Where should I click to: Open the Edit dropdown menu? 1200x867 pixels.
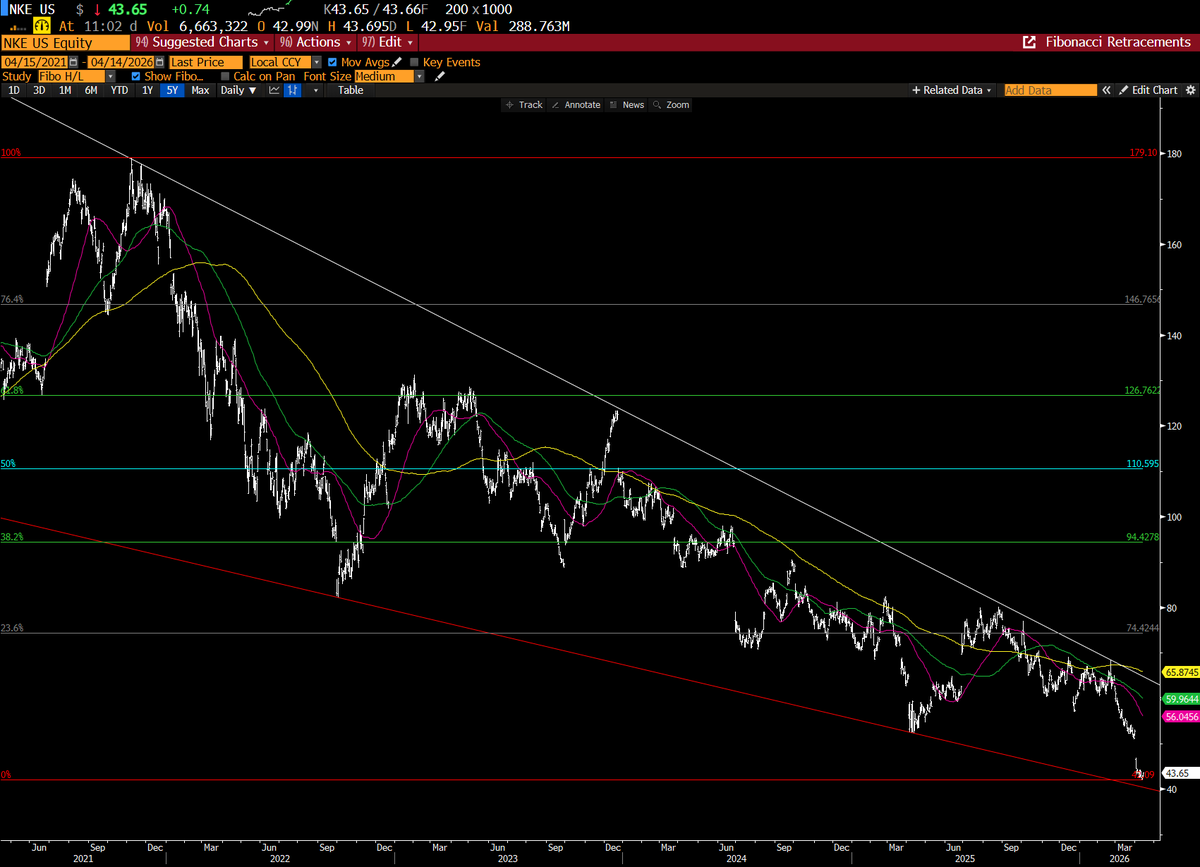389,43
